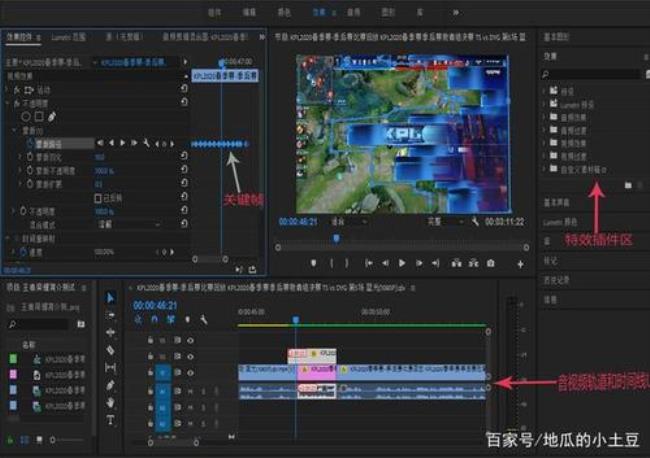Expand the Mask Feather property
Image resolution: width=650 pixels, height=458 pixels.
tap(19, 157)
